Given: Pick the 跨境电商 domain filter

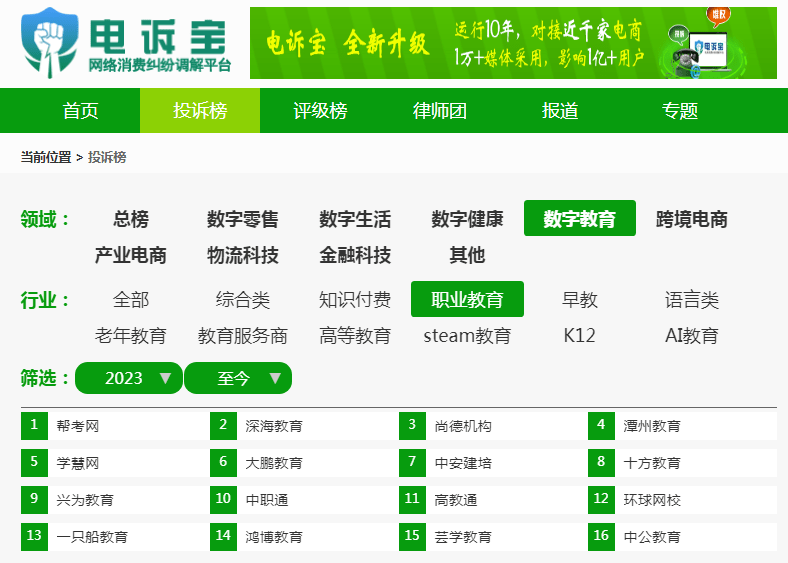Looking at the screenshot, I should coord(692,219).
